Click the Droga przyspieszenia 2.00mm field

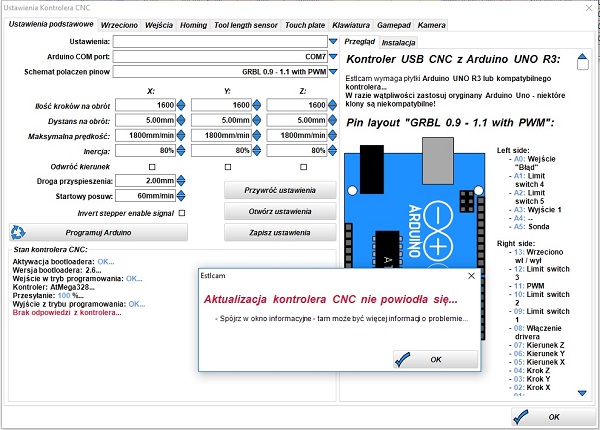tap(145, 181)
